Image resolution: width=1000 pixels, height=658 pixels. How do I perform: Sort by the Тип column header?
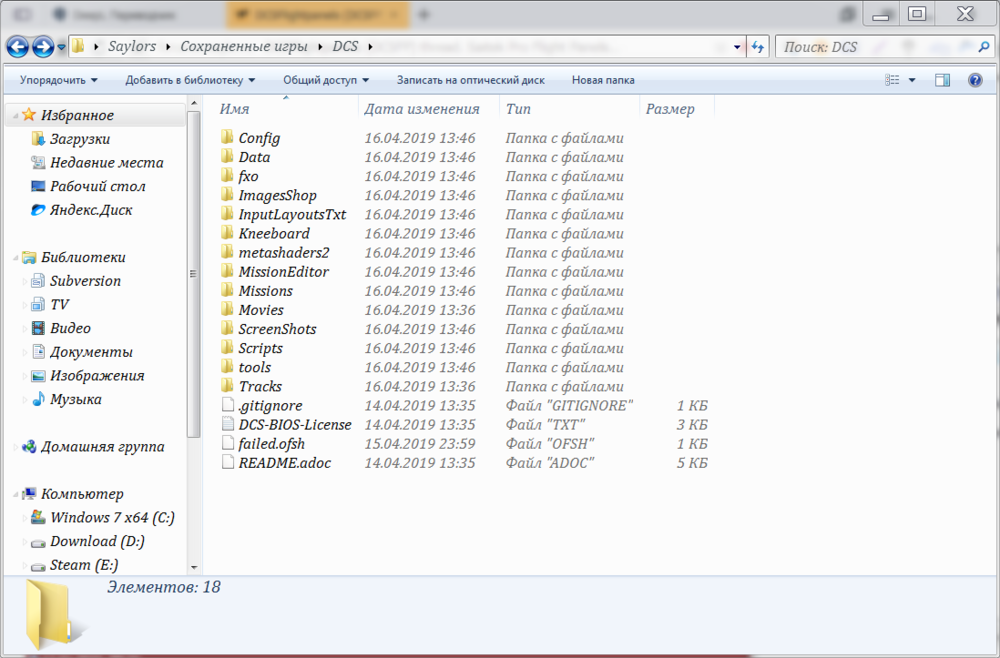pos(569,108)
